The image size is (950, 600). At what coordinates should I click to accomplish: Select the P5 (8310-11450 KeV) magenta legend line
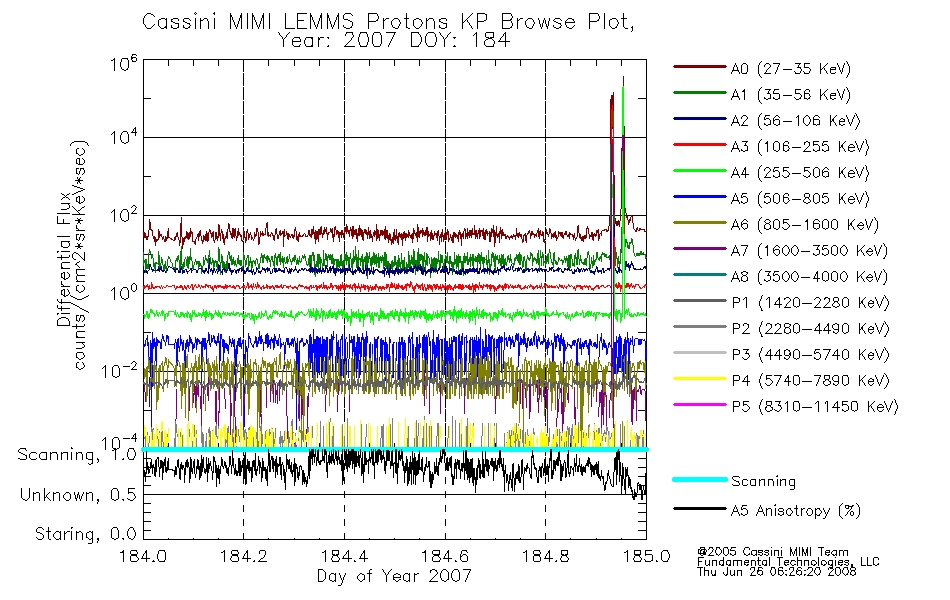coord(699,404)
